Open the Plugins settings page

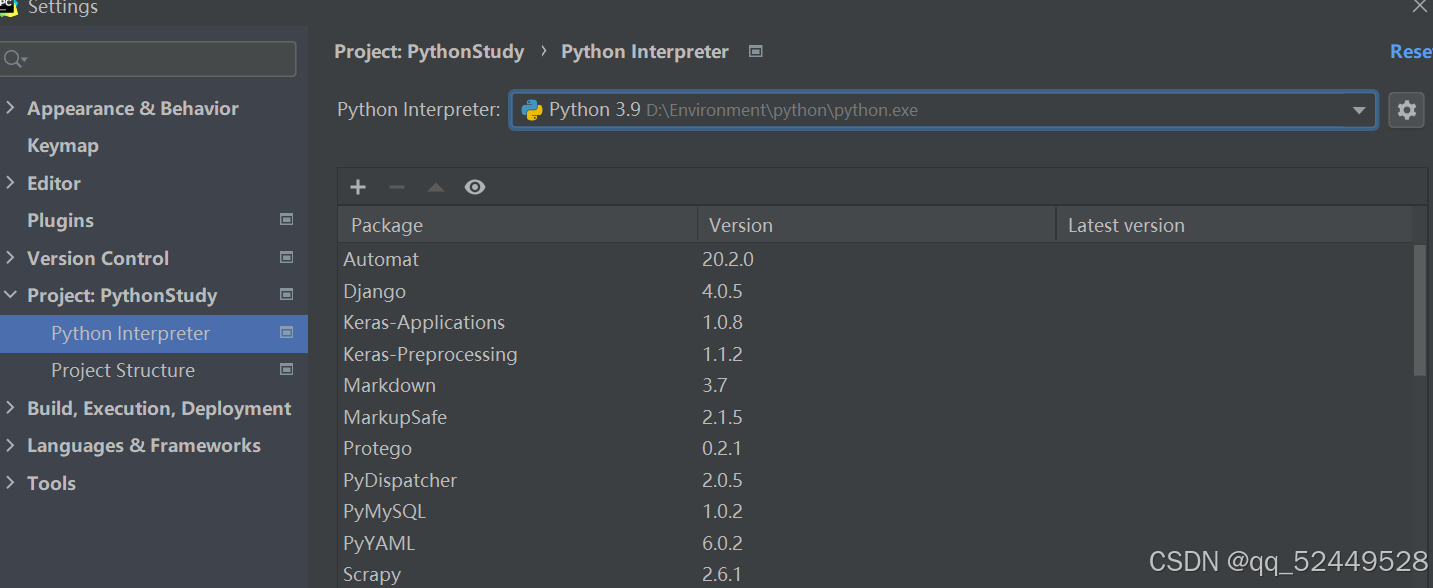60,221
